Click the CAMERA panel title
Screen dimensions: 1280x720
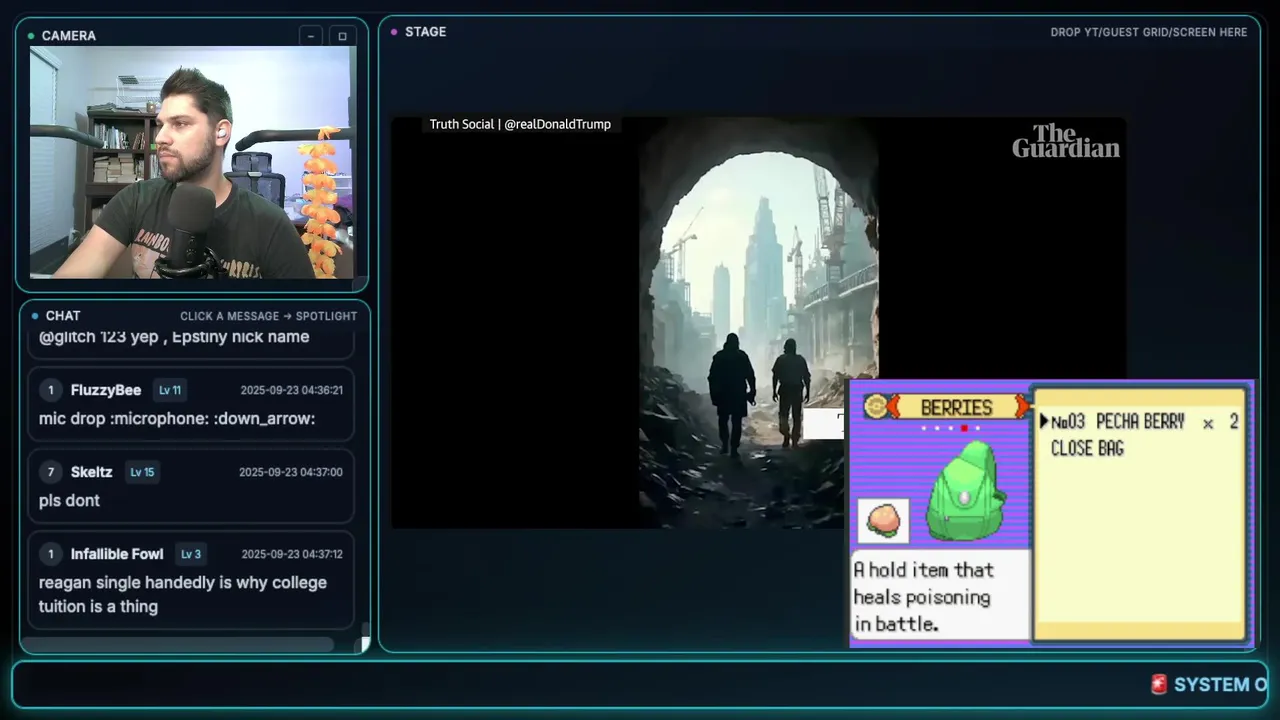69,36
